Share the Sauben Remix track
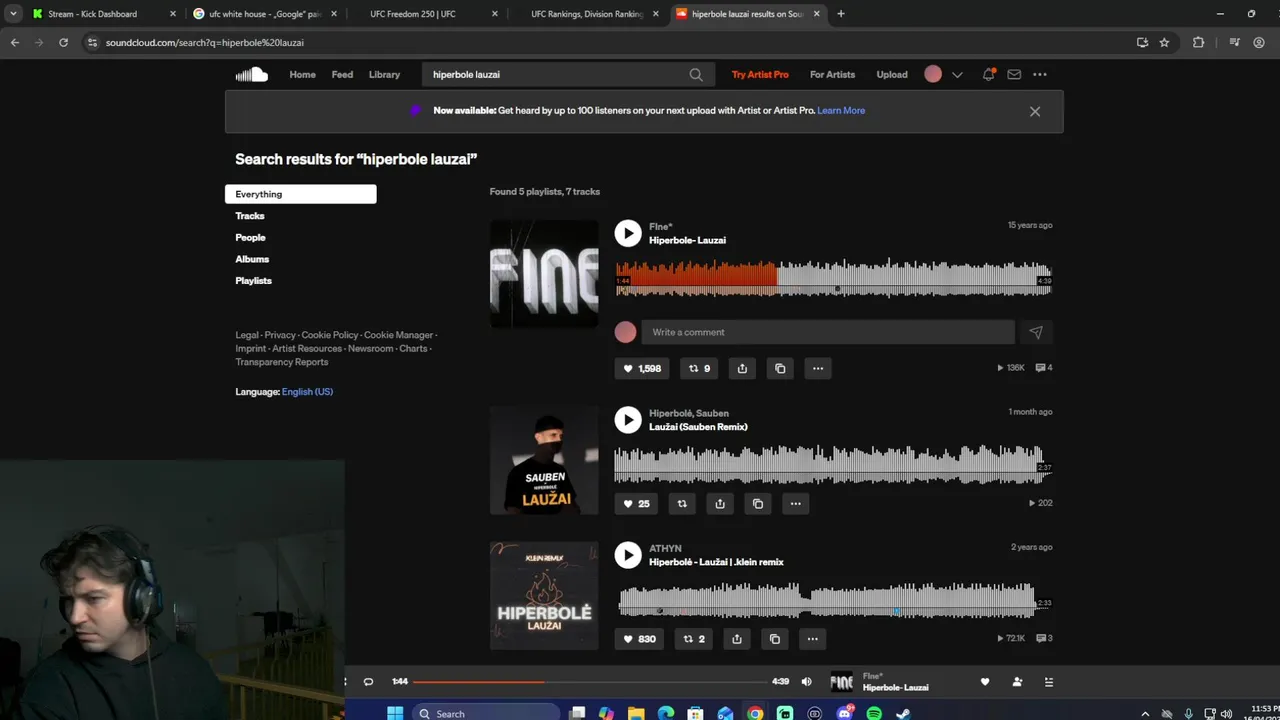 720,503
